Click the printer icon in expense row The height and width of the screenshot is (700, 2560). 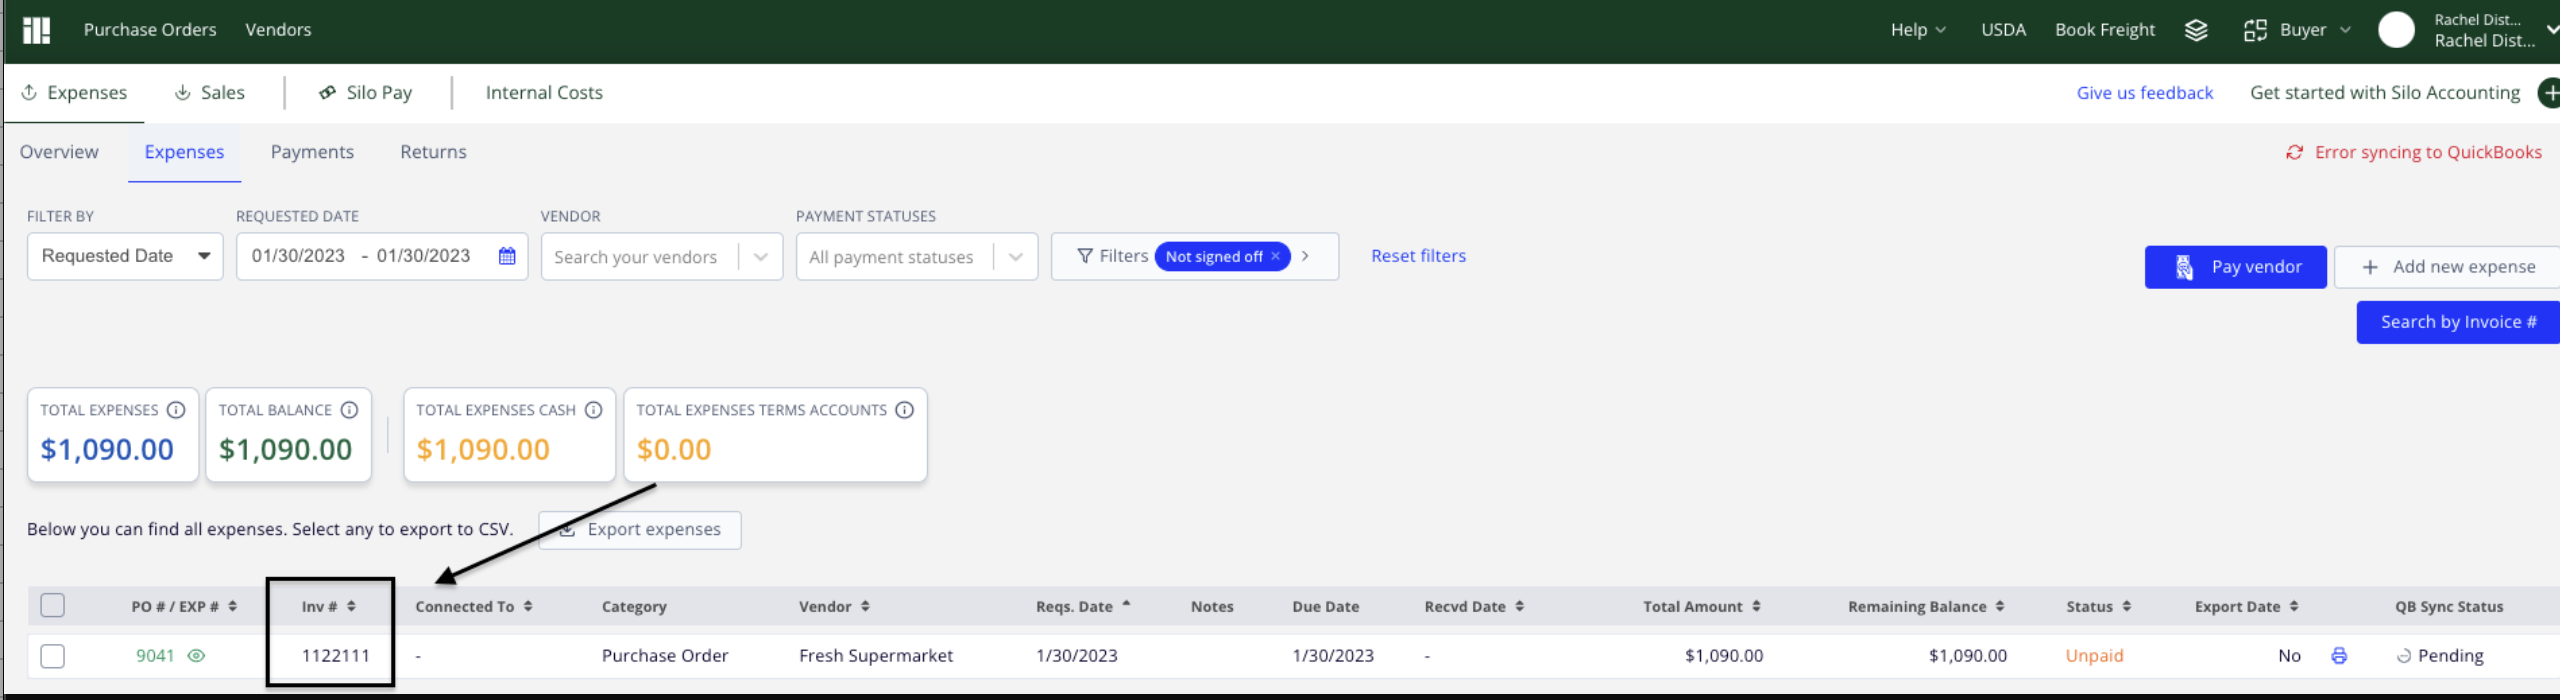pyautogui.click(x=2339, y=656)
